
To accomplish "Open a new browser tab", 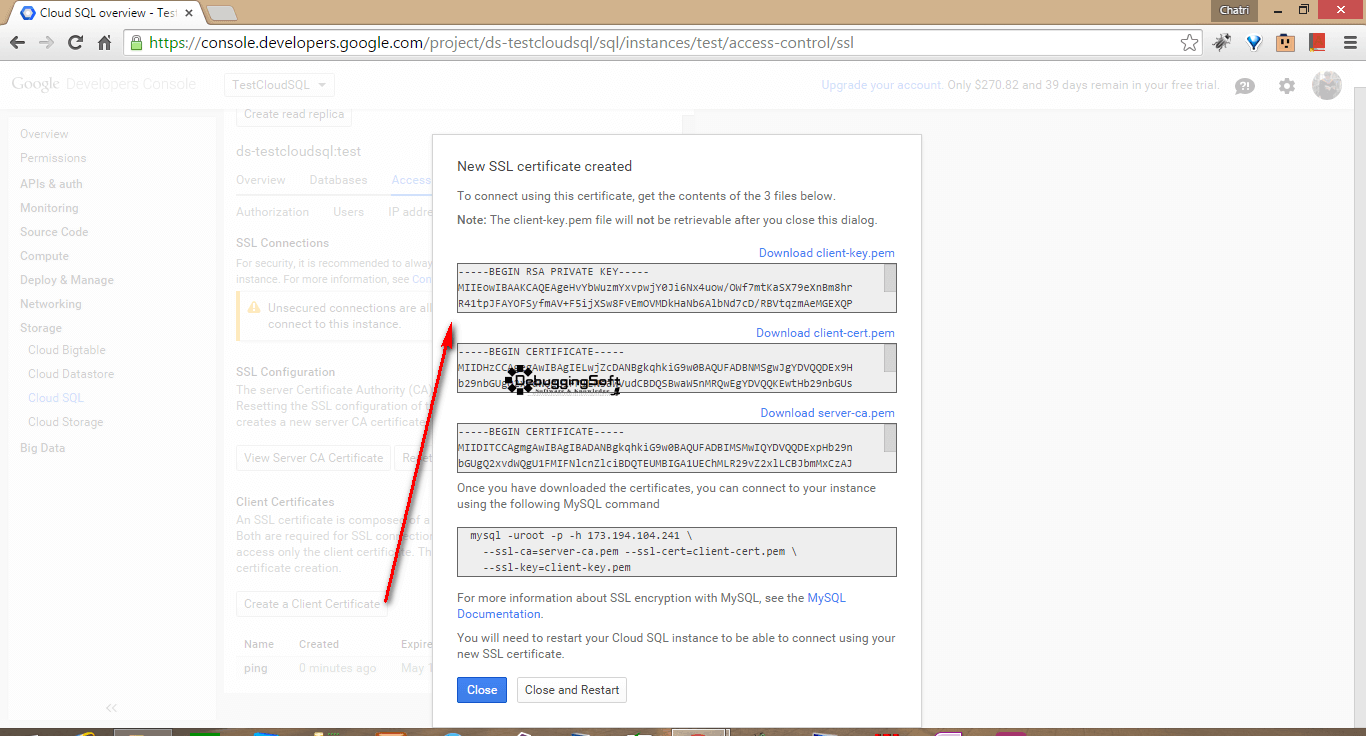I will pos(221,13).
